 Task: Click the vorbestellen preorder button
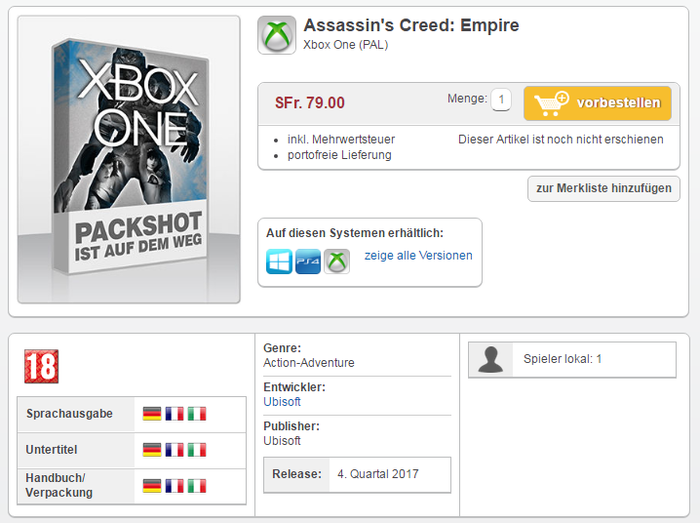pos(597,104)
